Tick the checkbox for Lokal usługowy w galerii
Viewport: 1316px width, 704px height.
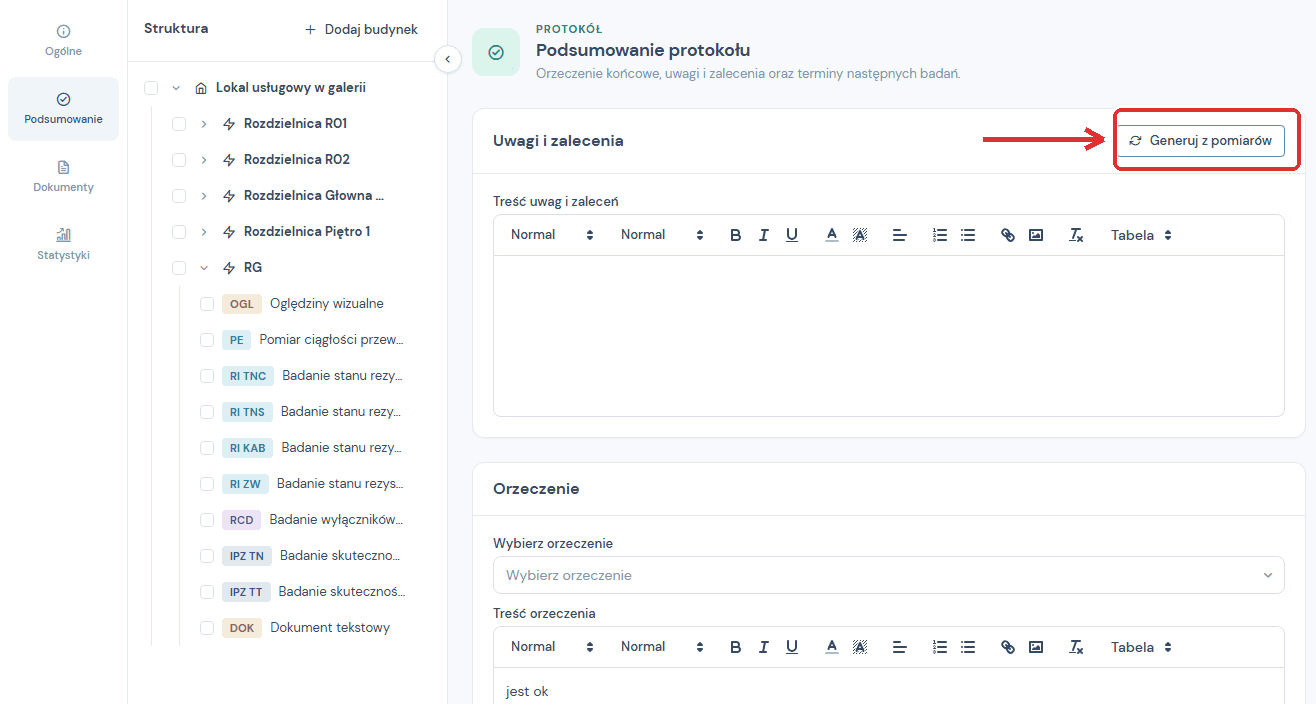[x=151, y=88]
